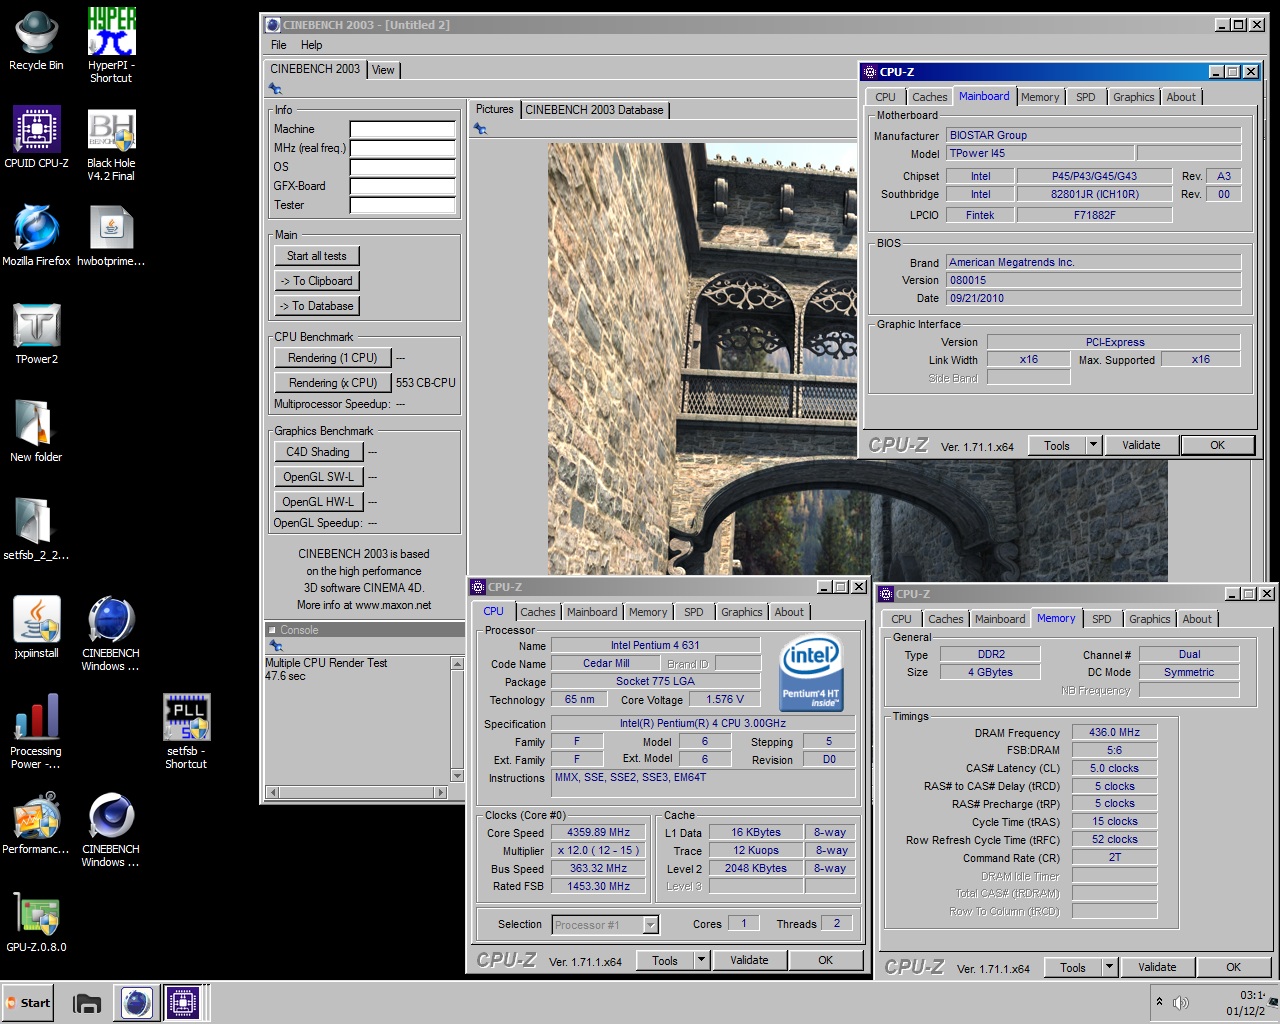Open Graphics tab in the CPU CPU-Z window

coord(741,612)
